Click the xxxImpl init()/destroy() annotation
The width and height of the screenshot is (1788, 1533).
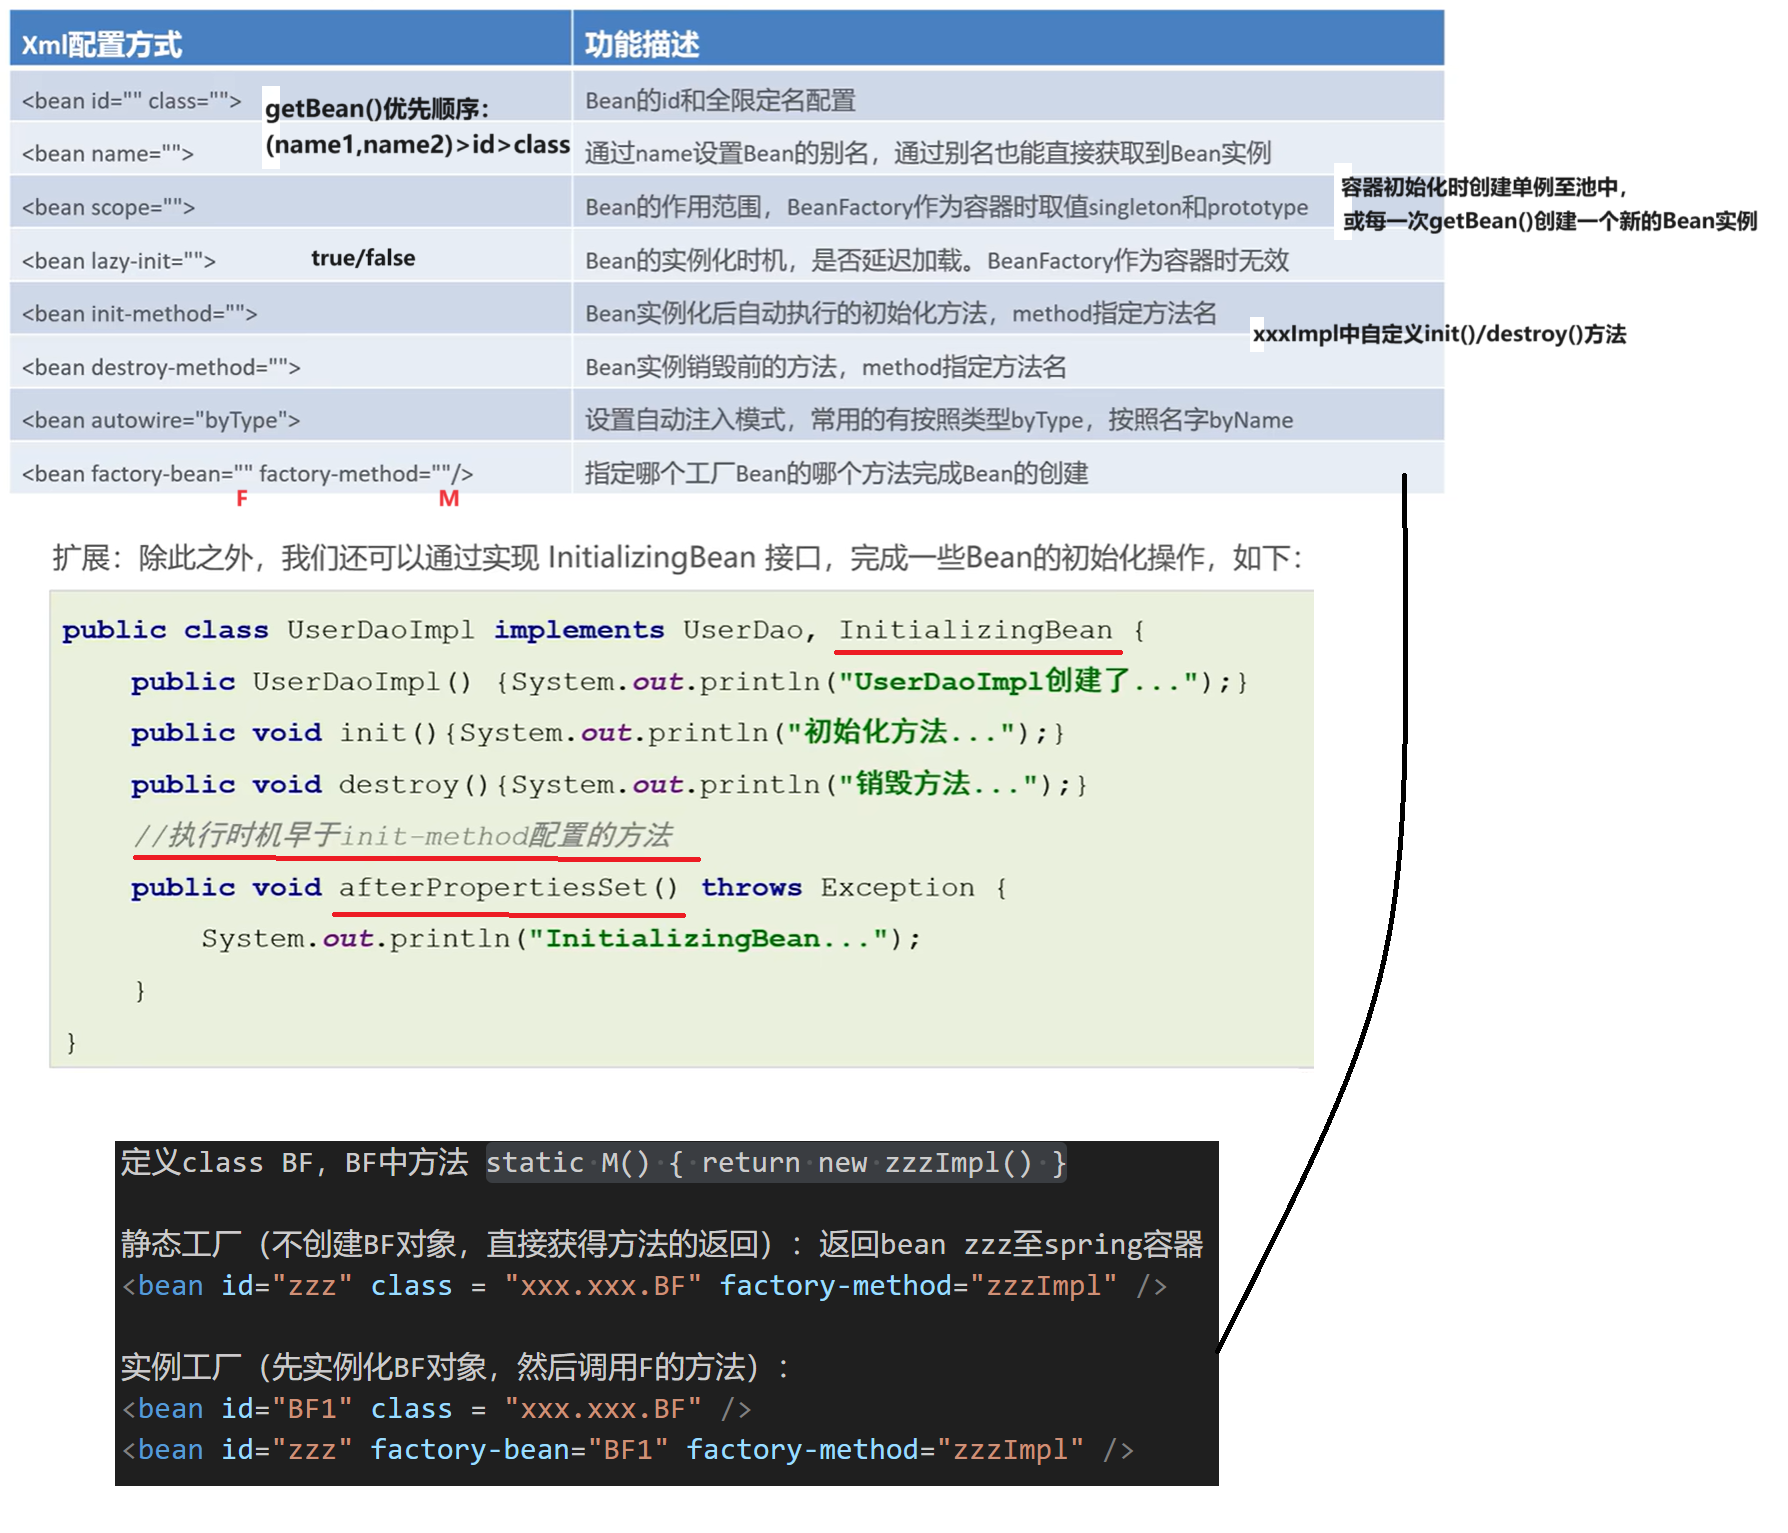pos(1439,334)
